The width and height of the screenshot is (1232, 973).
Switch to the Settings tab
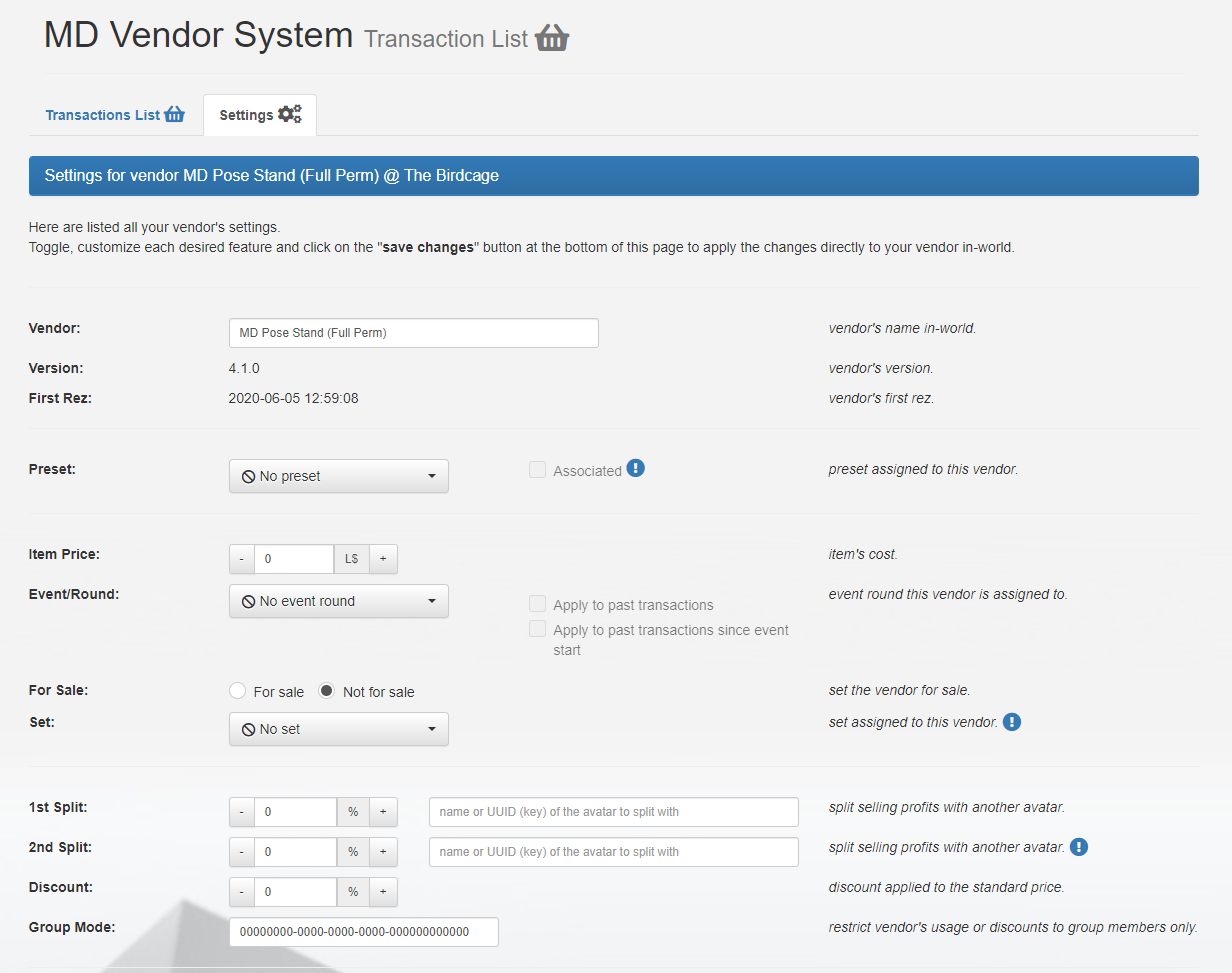[x=260, y=115]
